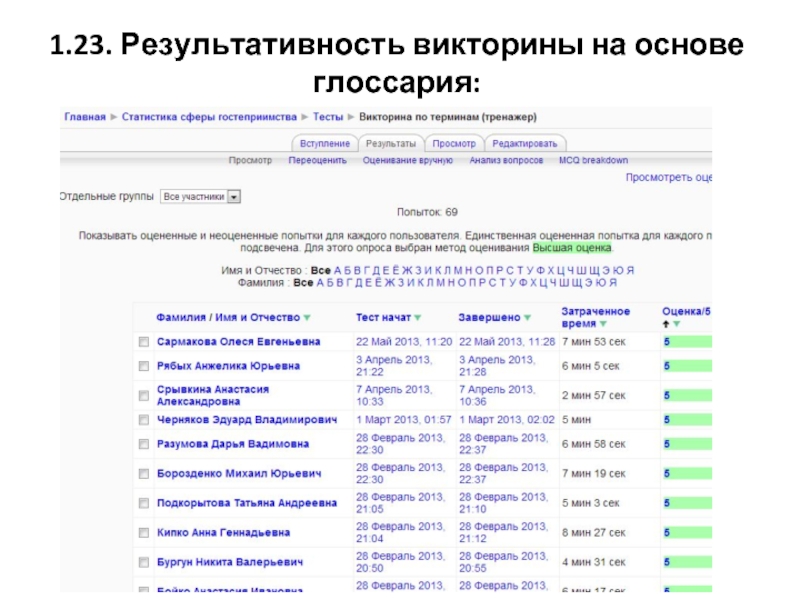Tick checkbox for Кипко Анна Геннадьевна

144,533
